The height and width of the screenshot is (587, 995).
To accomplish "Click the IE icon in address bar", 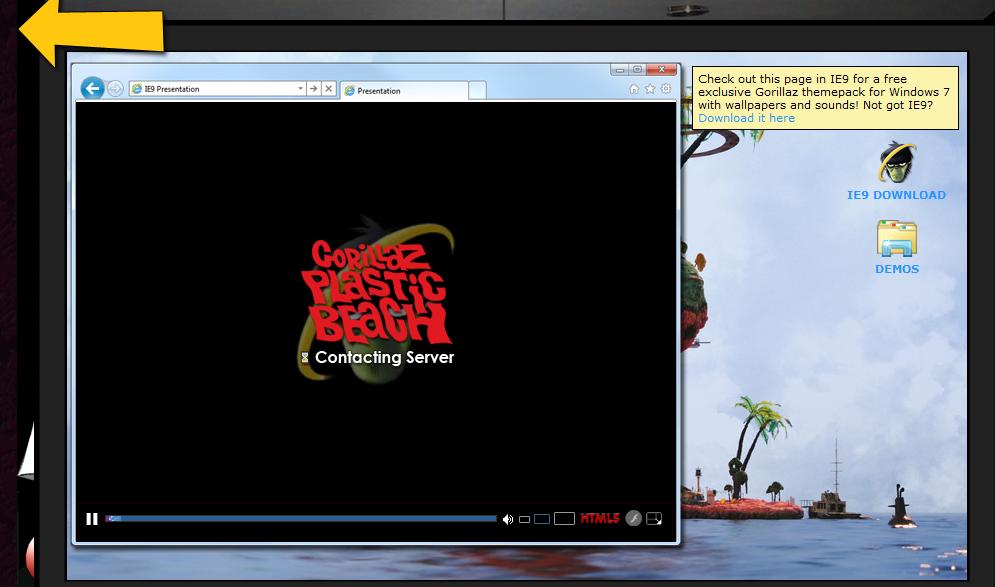I will click(136, 89).
